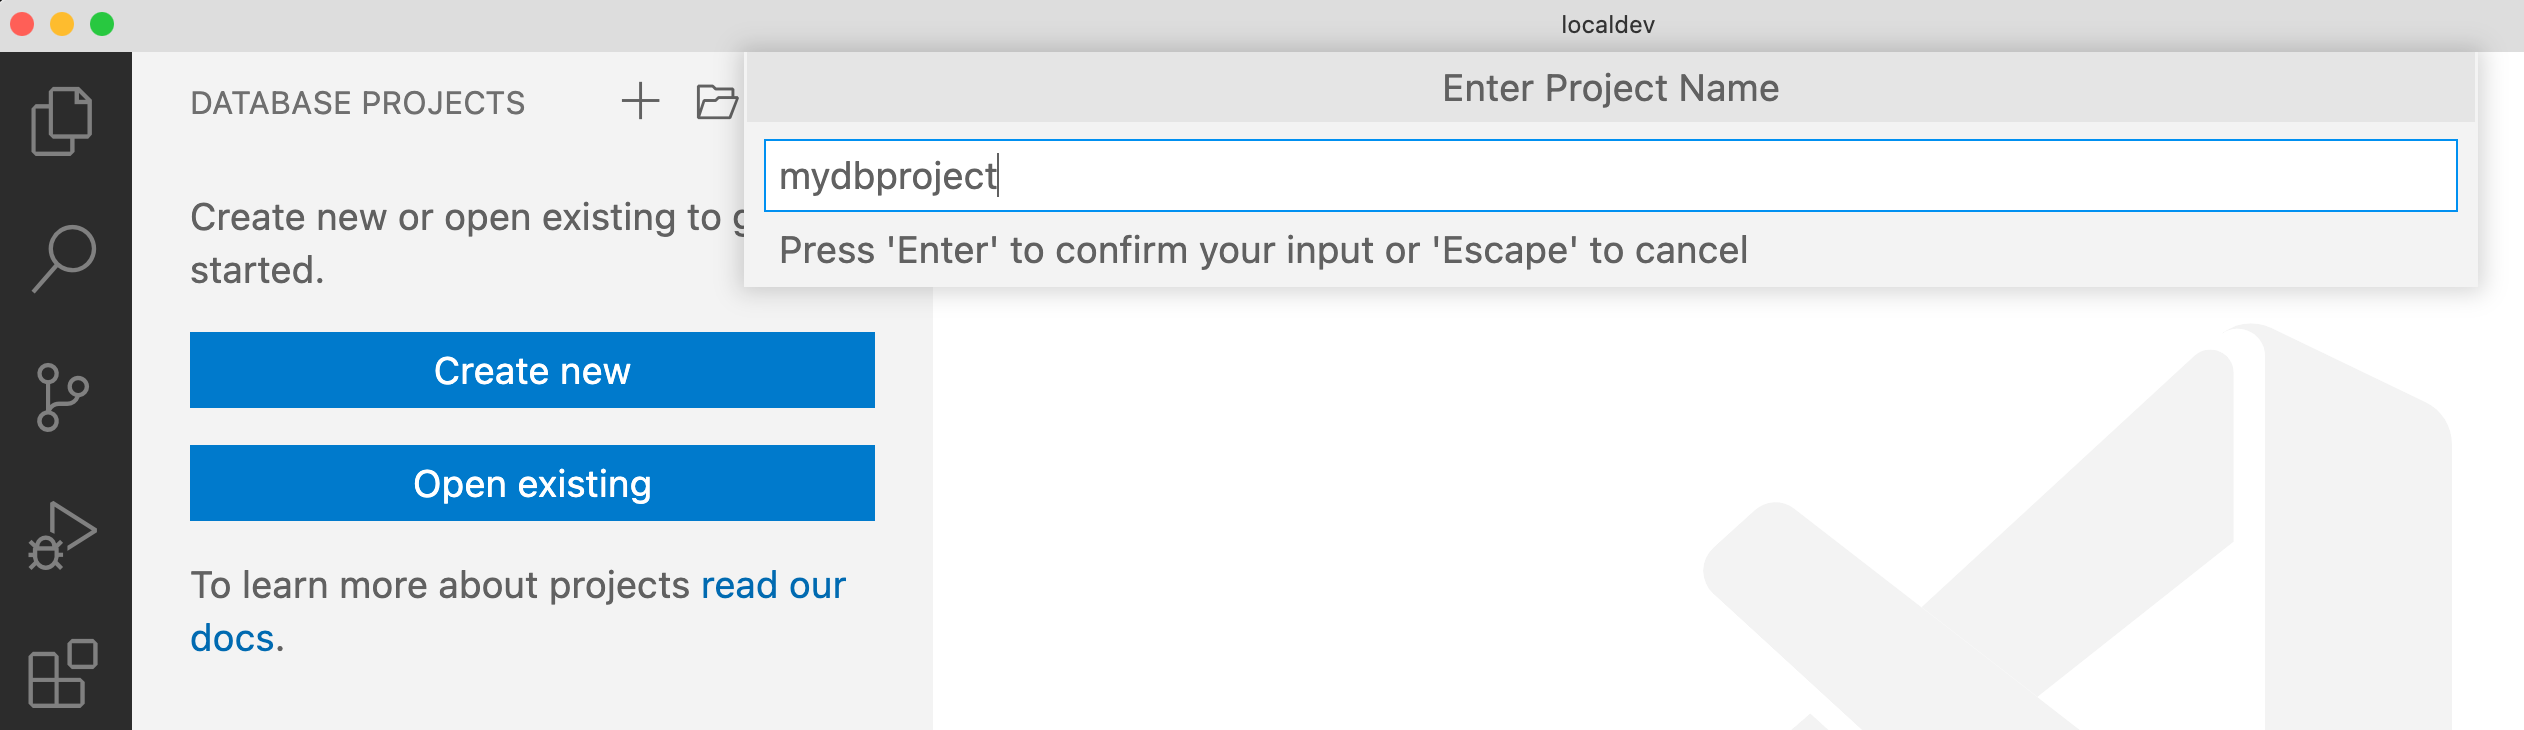Click the localdev window title
The width and height of the screenshot is (2524, 730).
tap(1609, 24)
